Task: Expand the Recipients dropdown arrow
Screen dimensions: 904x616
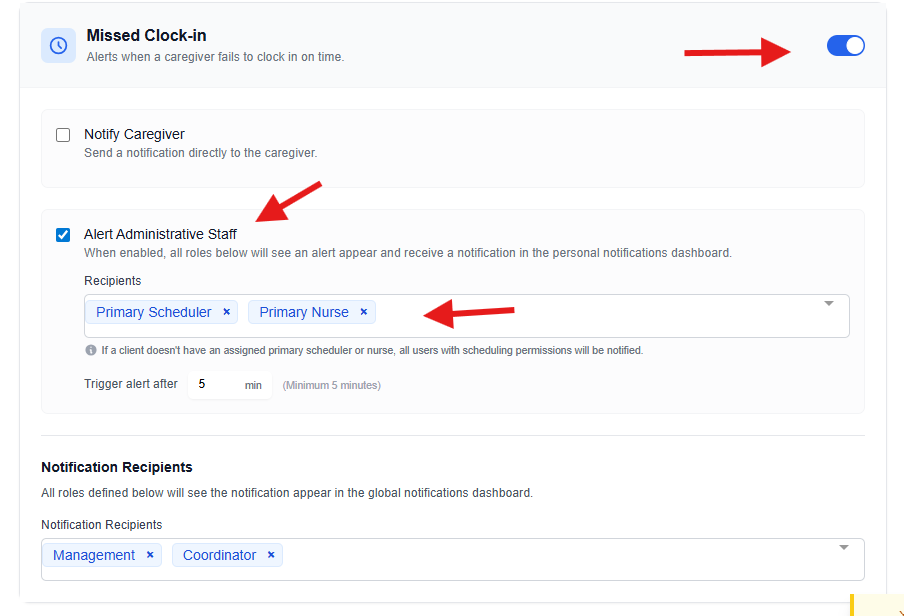Action: [x=828, y=304]
